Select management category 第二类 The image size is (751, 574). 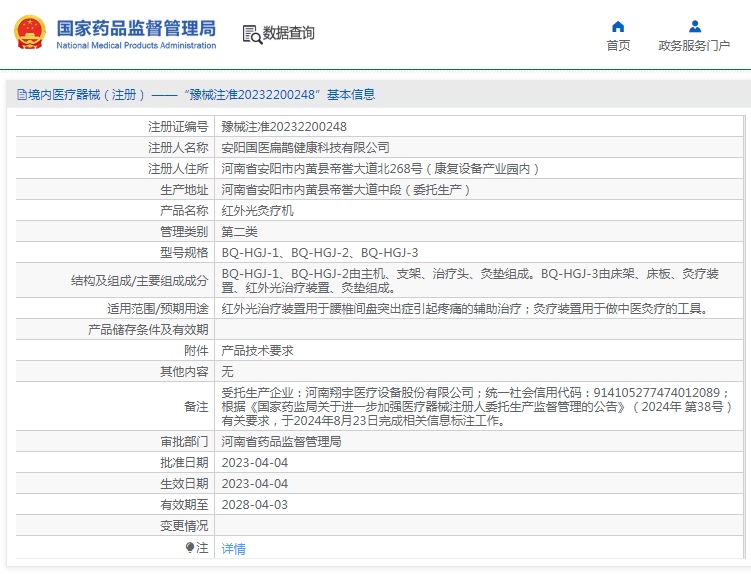point(239,232)
